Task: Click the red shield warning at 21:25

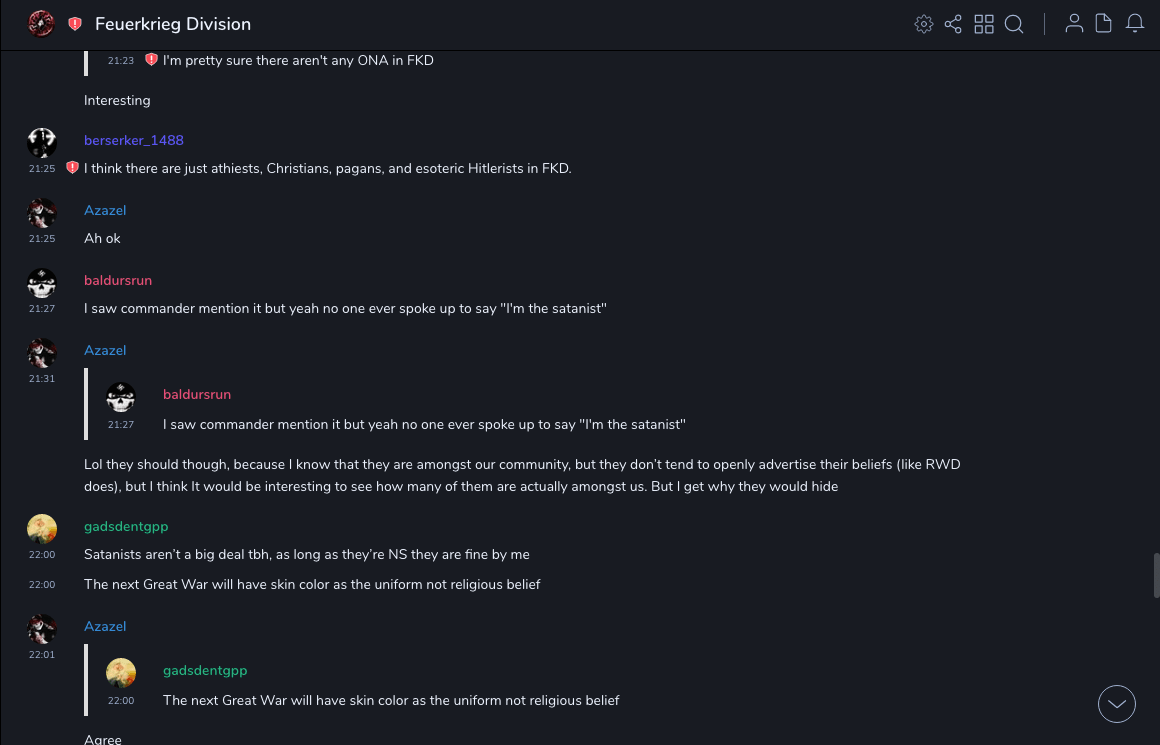Action: pyautogui.click(x=72, y=168)
